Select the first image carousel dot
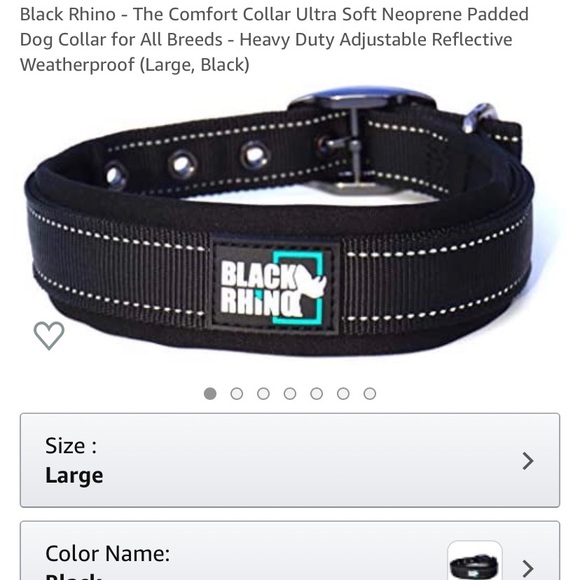The width and height of the screenshot is (580, 580). pos(210,394)
